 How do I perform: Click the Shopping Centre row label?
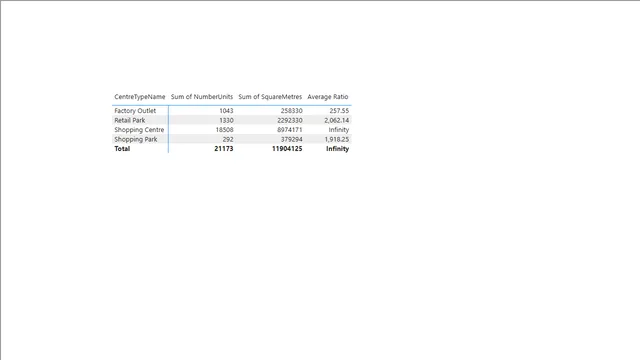point(139,130)
